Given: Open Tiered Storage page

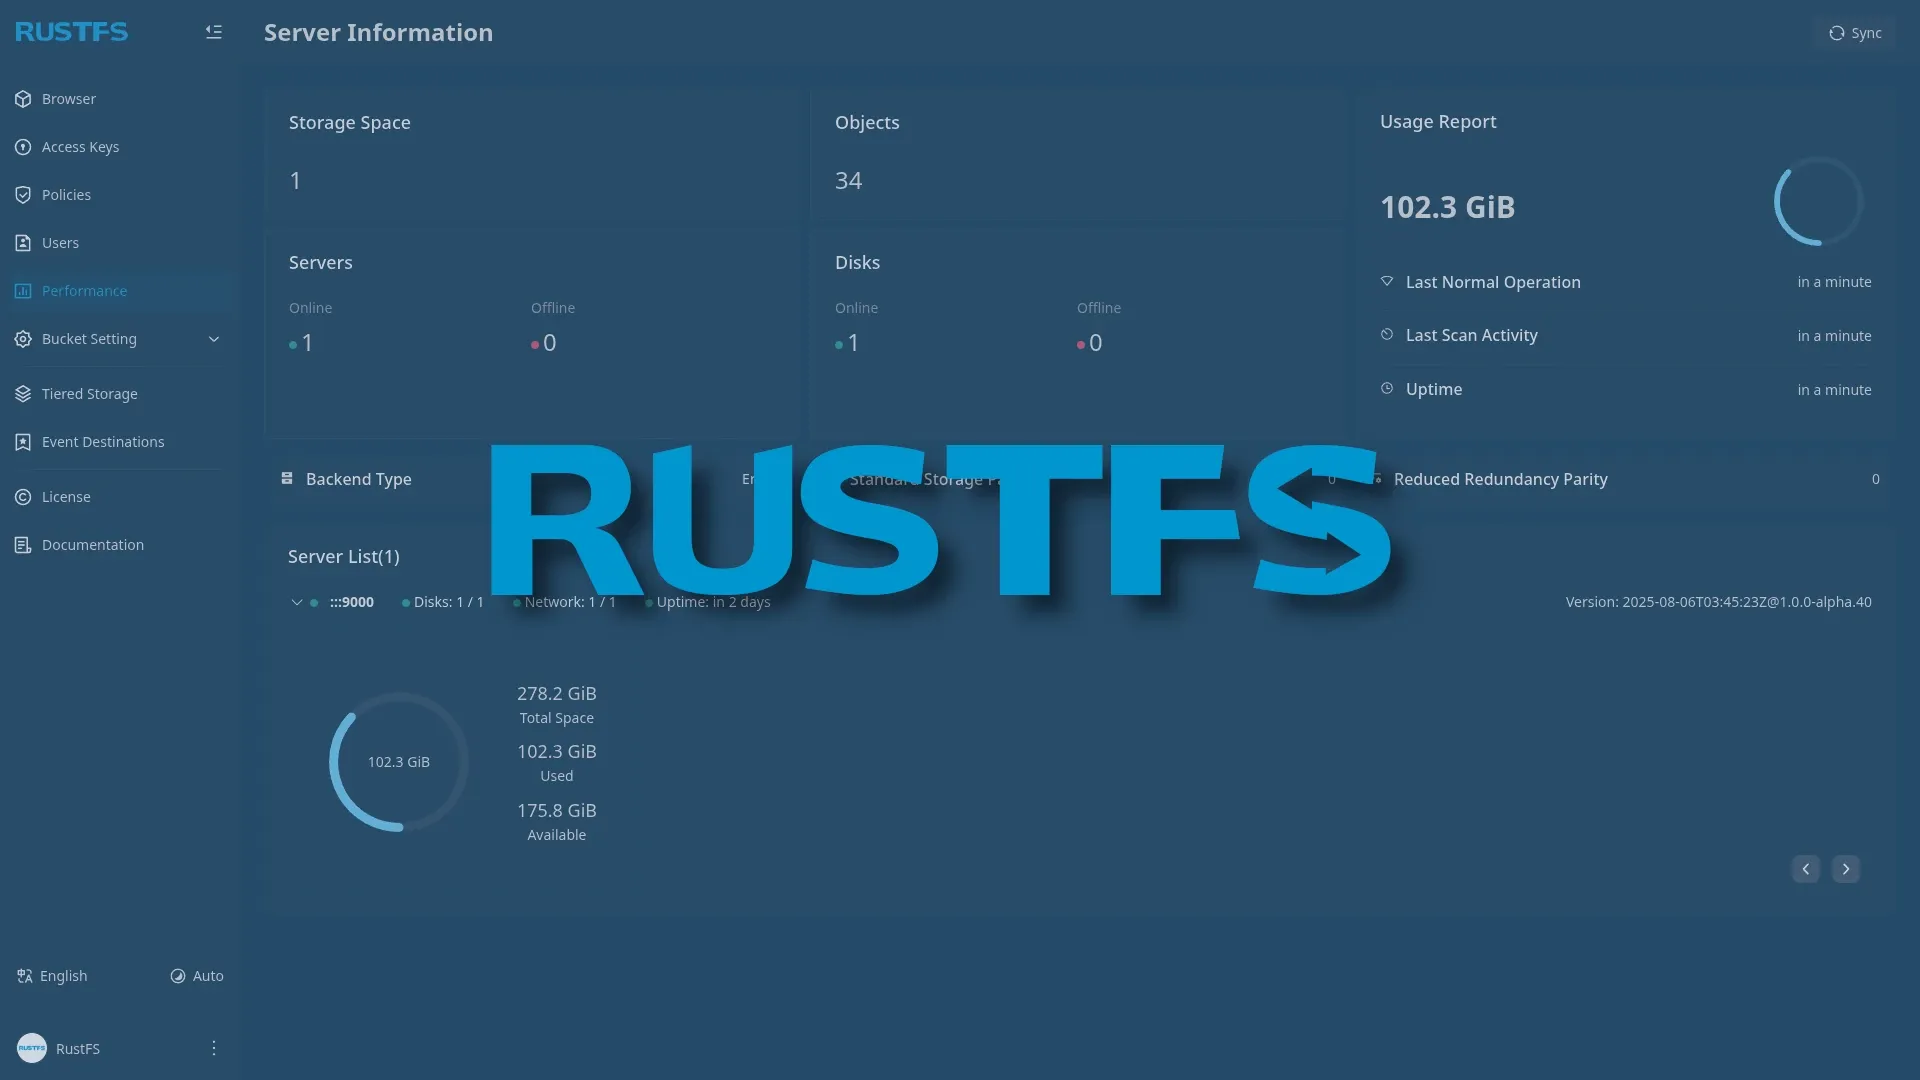Looking at the screenshot, I should pos(119,394).
